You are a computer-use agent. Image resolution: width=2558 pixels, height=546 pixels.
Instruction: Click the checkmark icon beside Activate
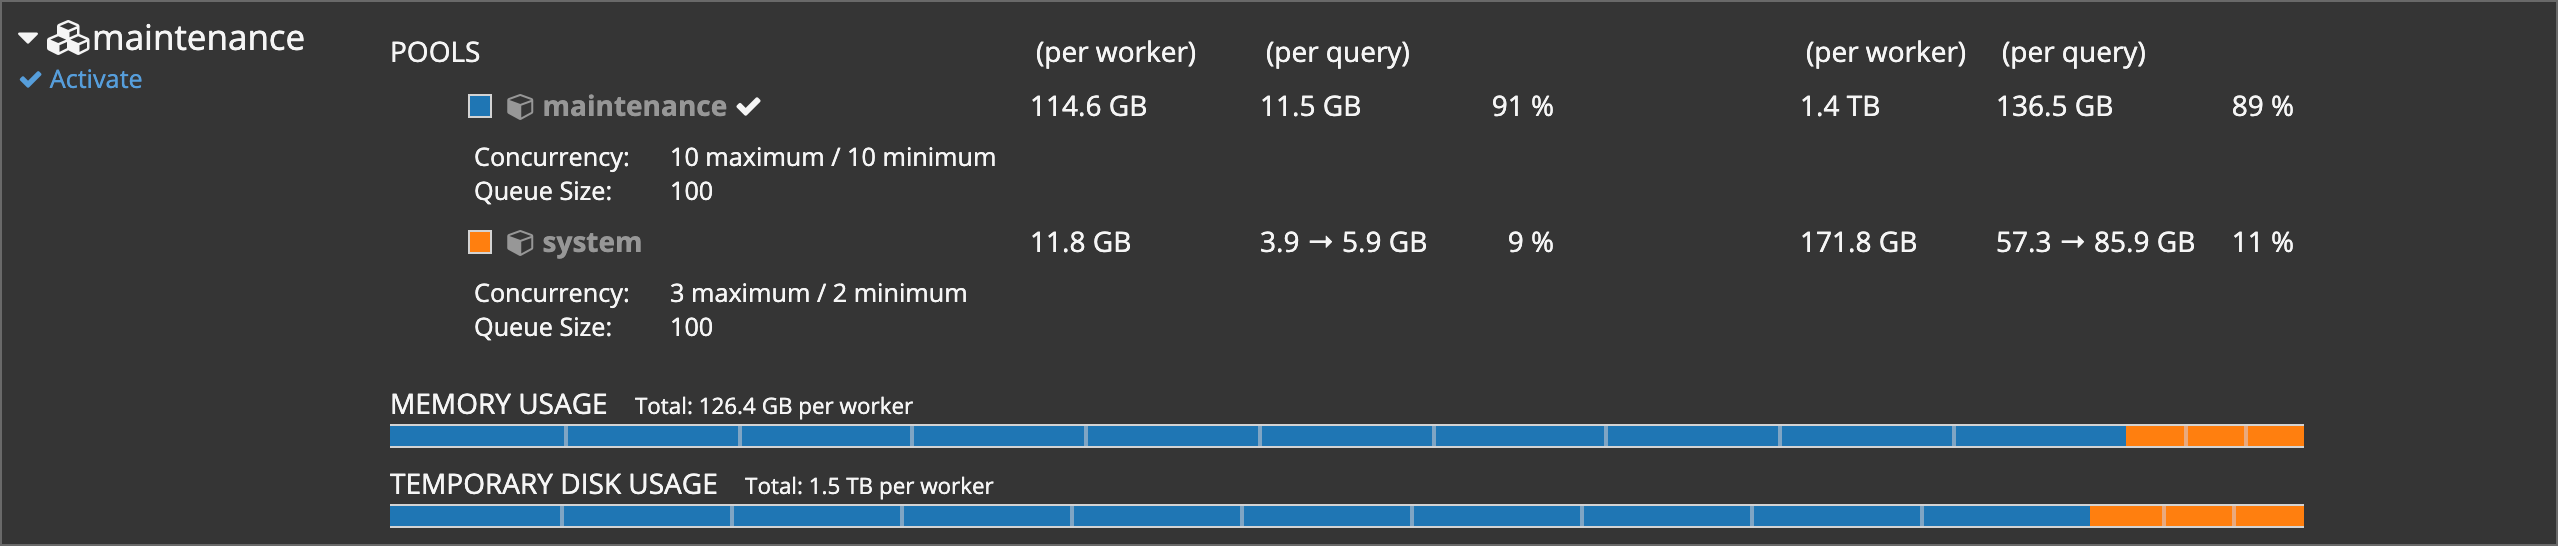31,80
